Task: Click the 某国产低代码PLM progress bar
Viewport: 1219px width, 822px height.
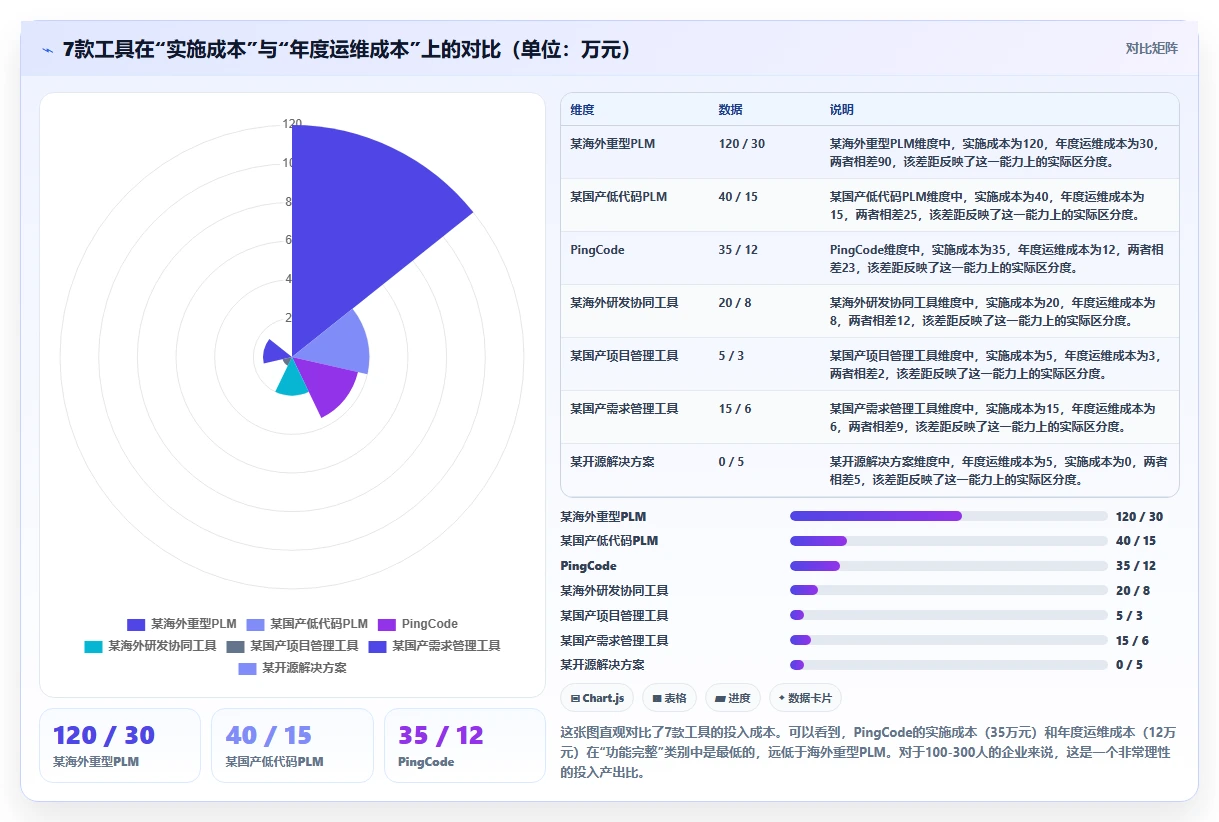Action: point(948,541)
